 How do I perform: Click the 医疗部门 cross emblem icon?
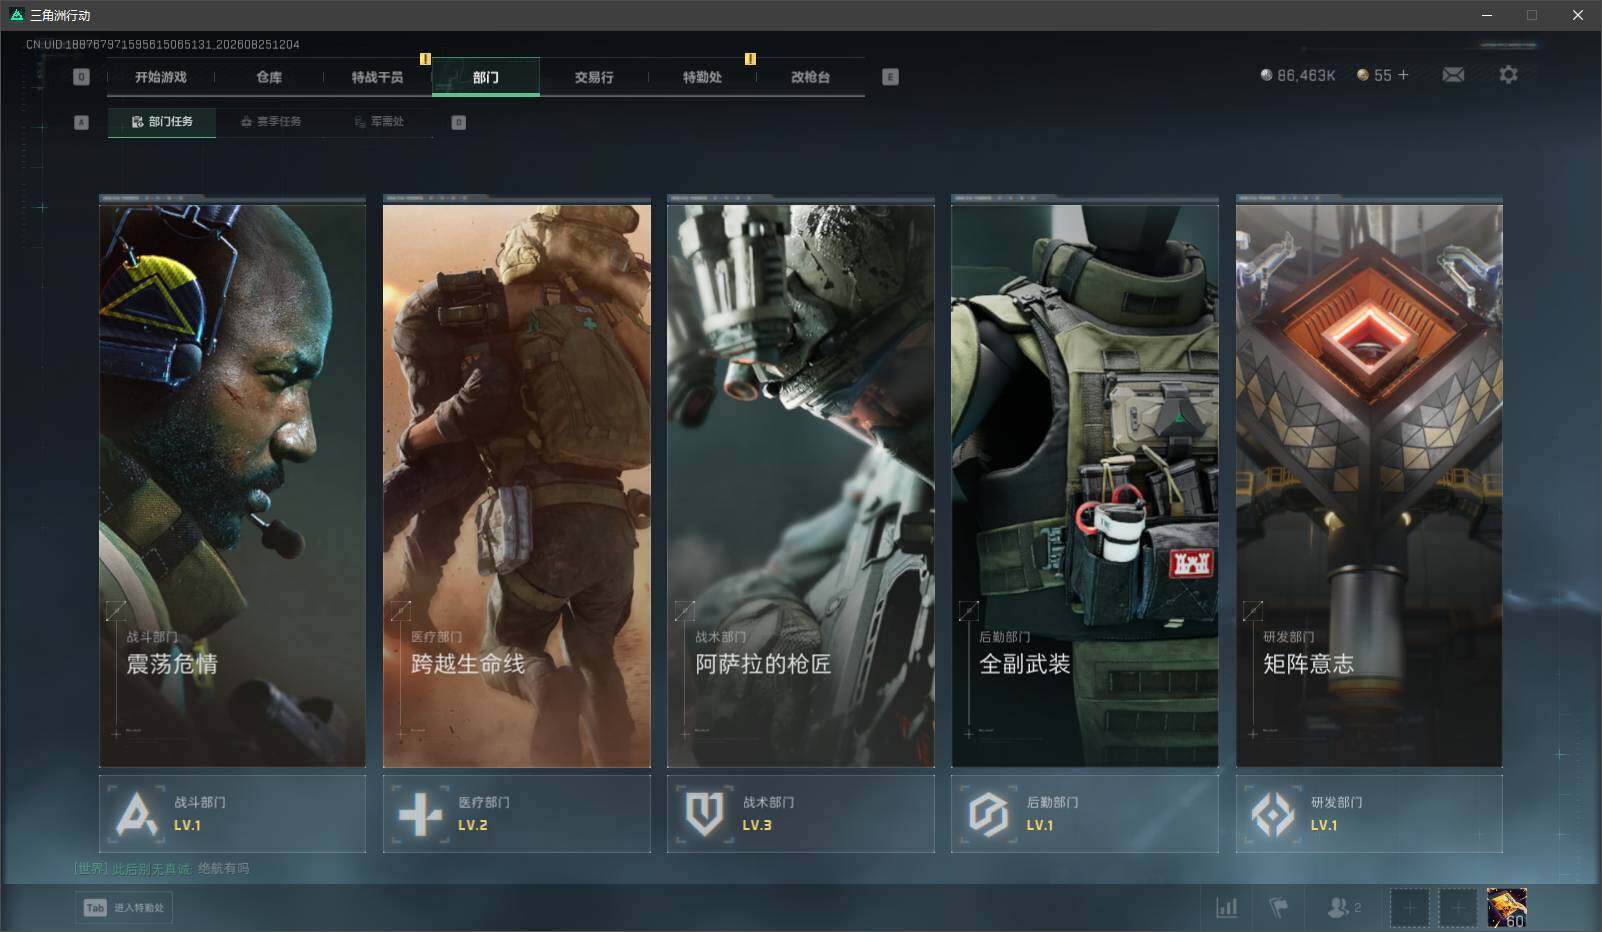click(x=420, y=814)
